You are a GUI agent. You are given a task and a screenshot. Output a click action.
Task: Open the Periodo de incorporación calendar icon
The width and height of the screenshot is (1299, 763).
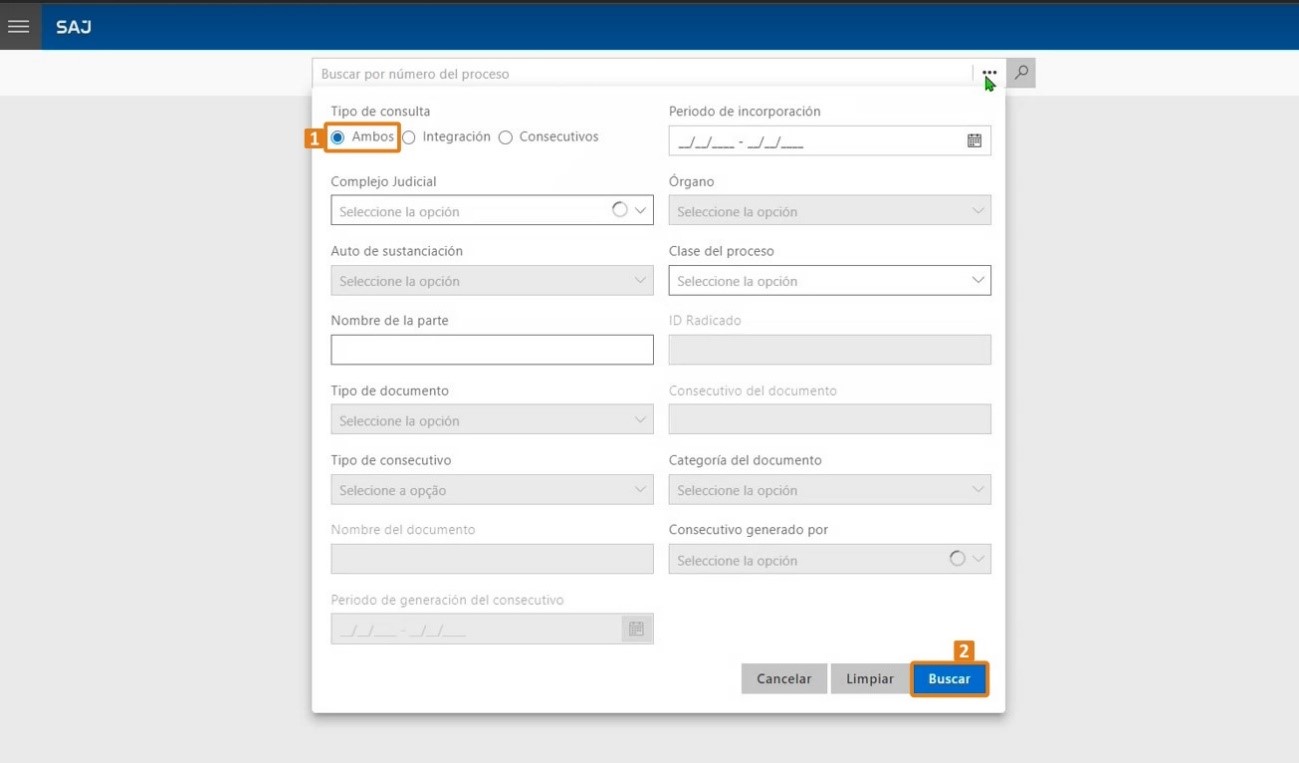974,141
